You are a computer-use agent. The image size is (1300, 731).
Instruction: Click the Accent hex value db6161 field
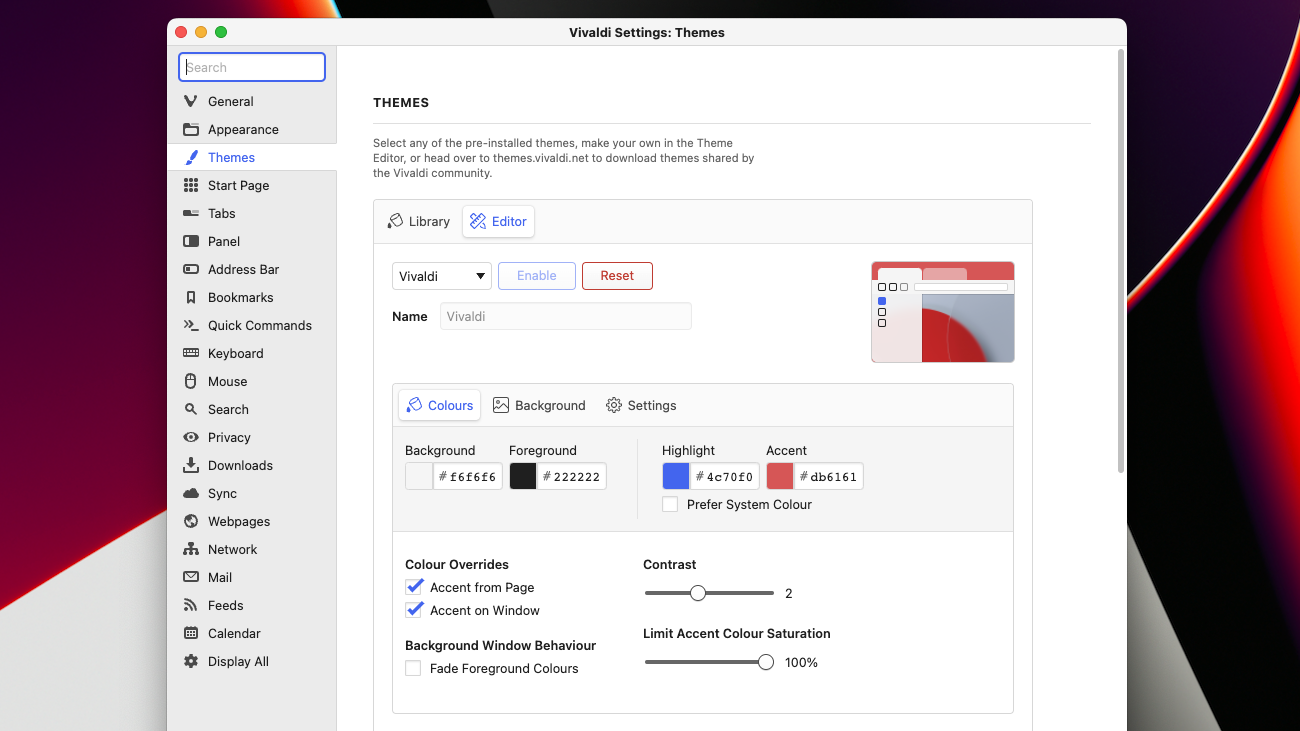pyautogui.click(x=829, y=476)
